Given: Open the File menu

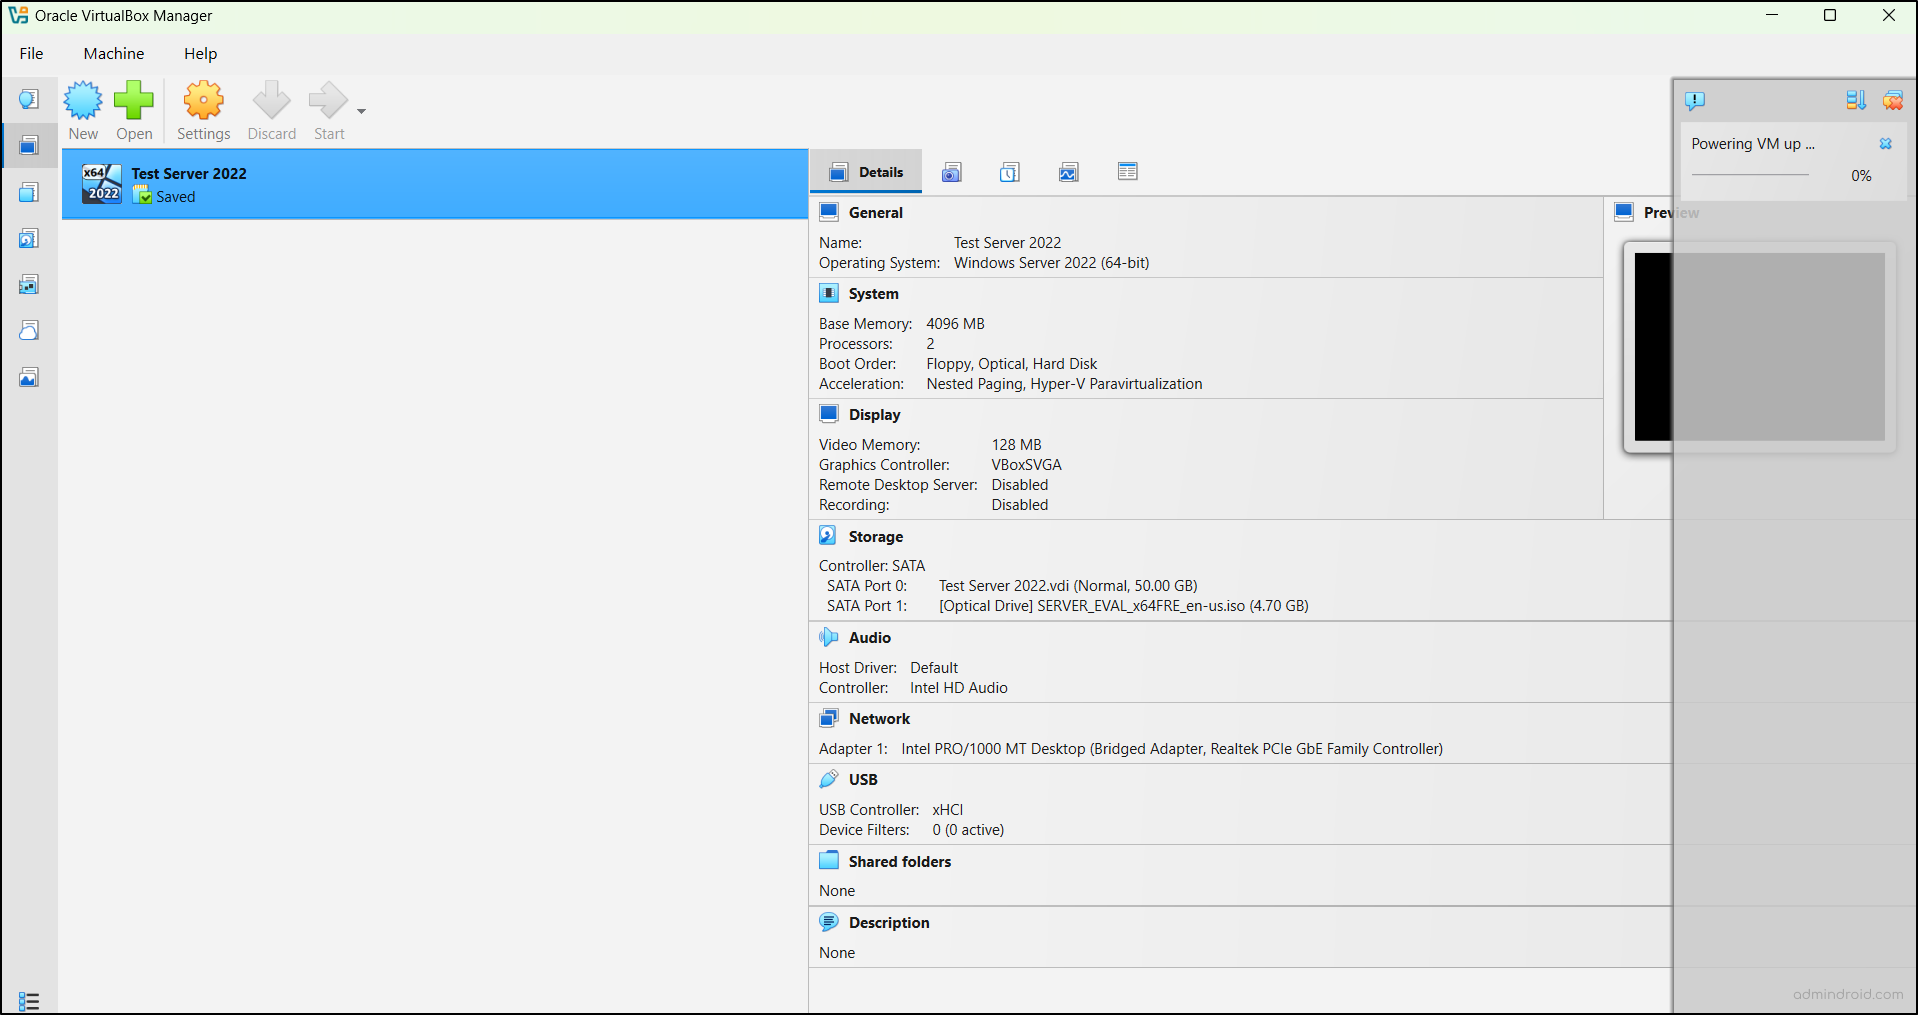Looking at the screenshot, I should pyautogui.click(x=31, y=53).
